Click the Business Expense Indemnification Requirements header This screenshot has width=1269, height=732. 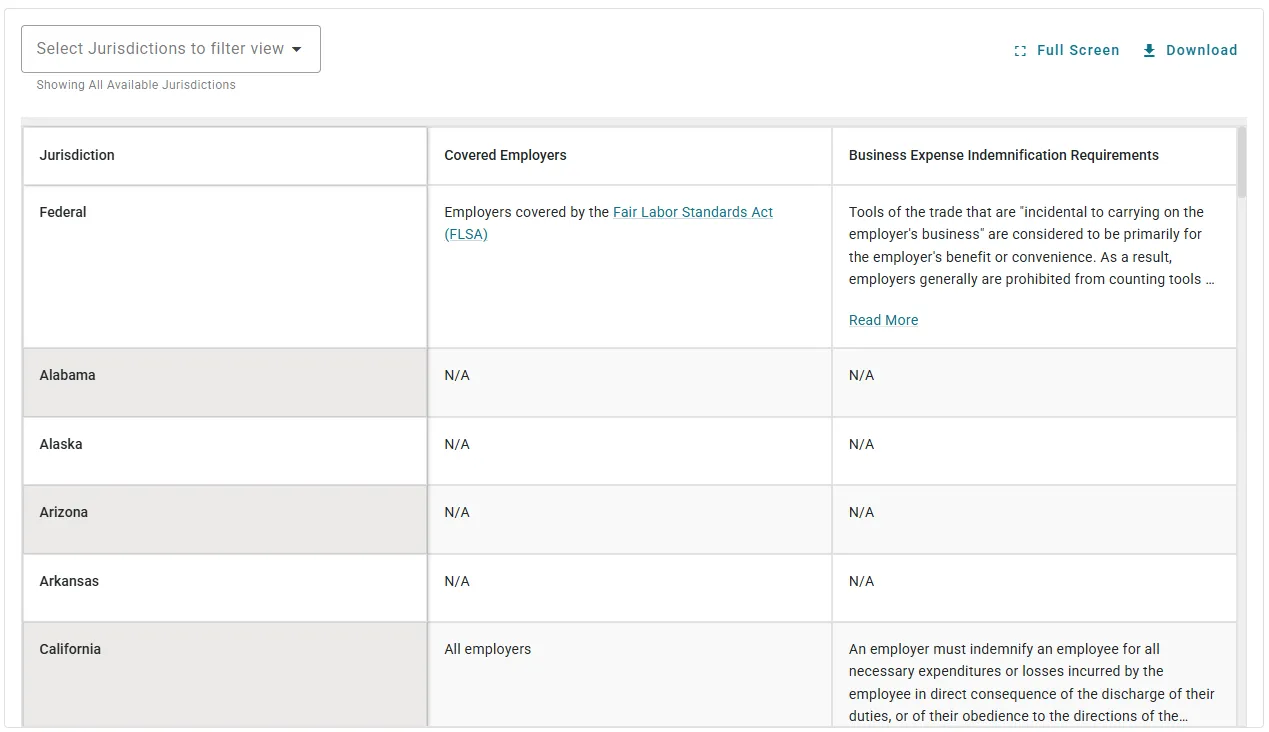coord(1003,155)
